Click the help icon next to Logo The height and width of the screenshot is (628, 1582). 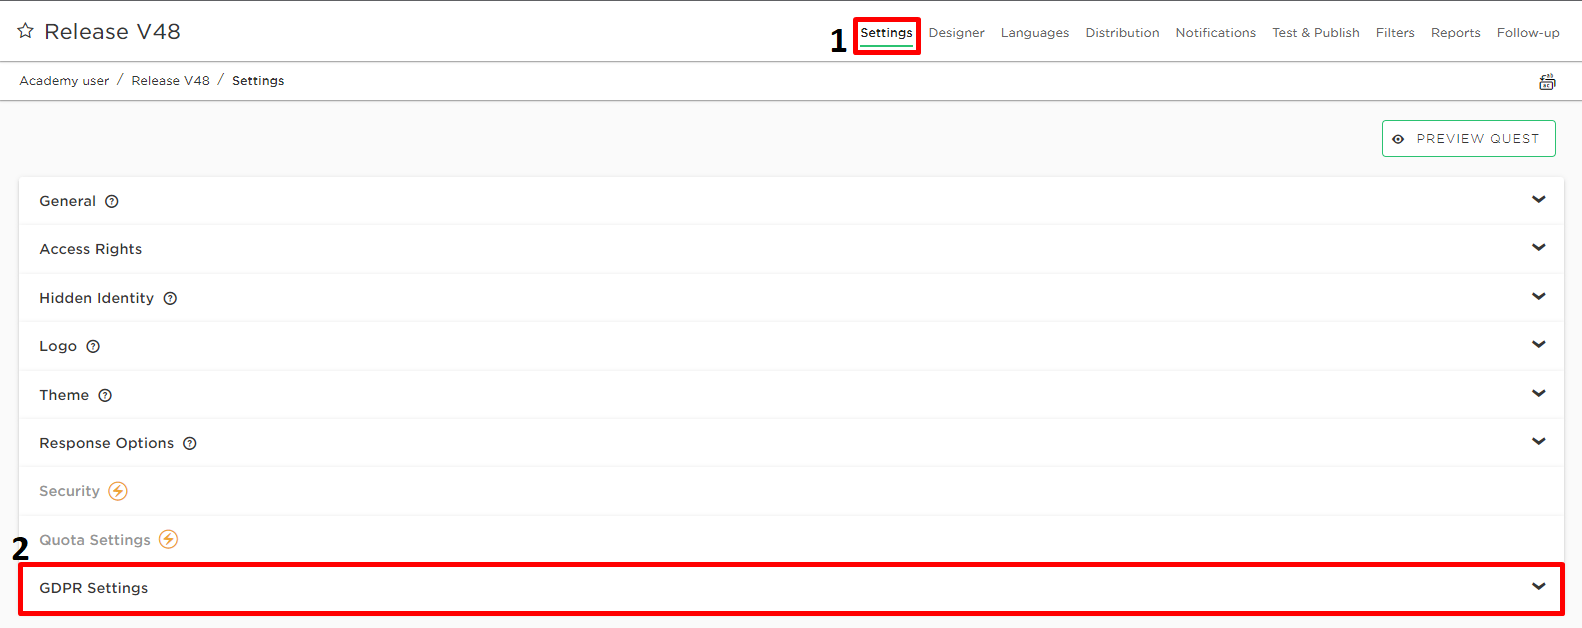93,347
